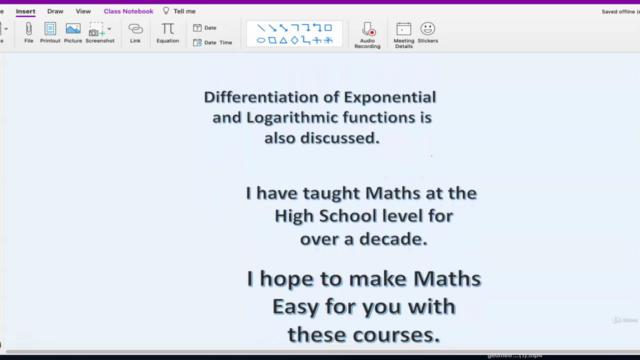
Task: Click the line "High School level for"
Action: tap(364, 216)
